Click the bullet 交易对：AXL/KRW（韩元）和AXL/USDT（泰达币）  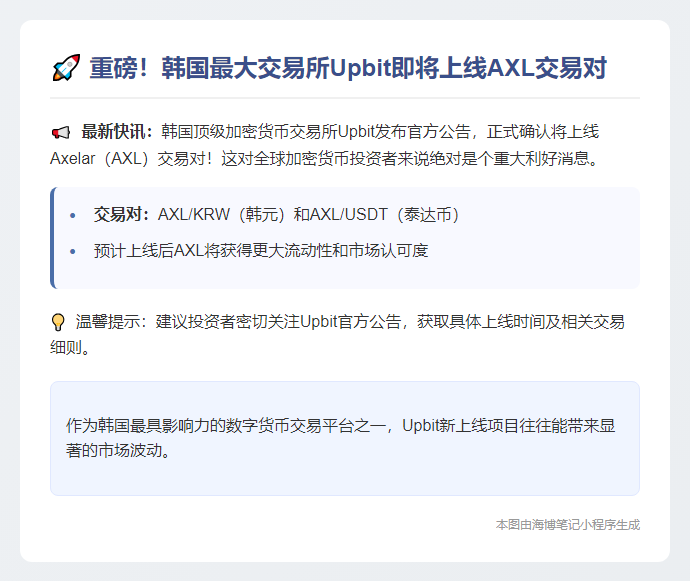[x=276, y=215]
